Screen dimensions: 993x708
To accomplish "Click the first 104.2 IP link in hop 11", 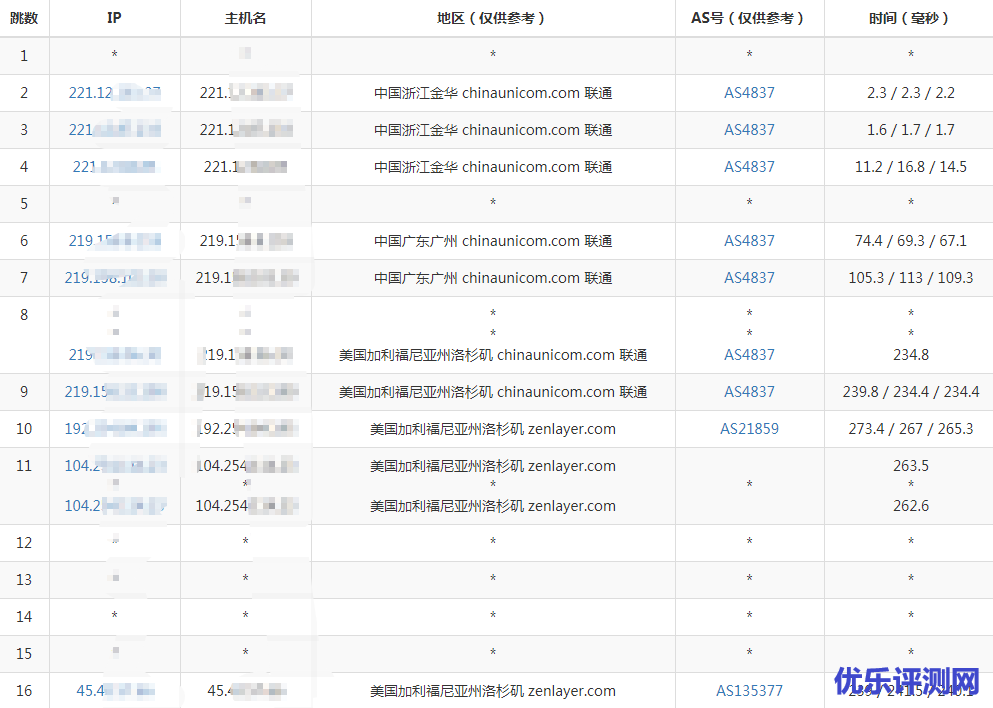I will click(x=114, y=466).
